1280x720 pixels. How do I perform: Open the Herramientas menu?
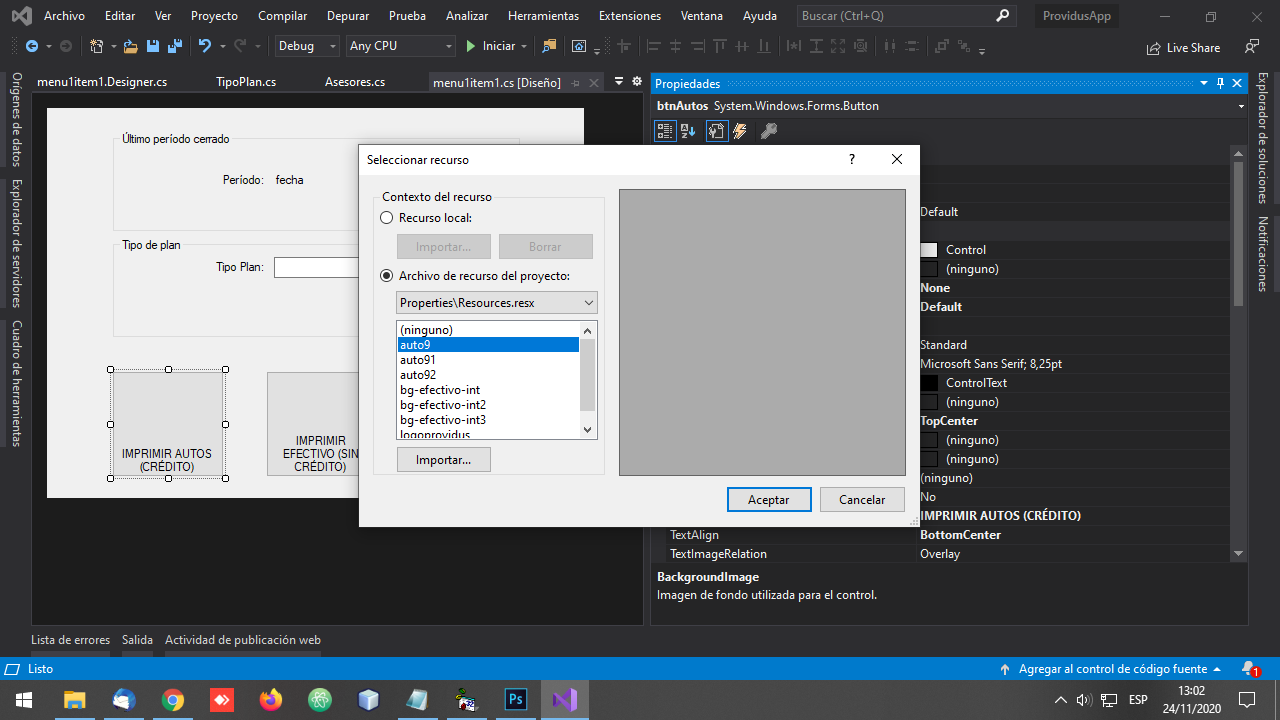point(543,16)
